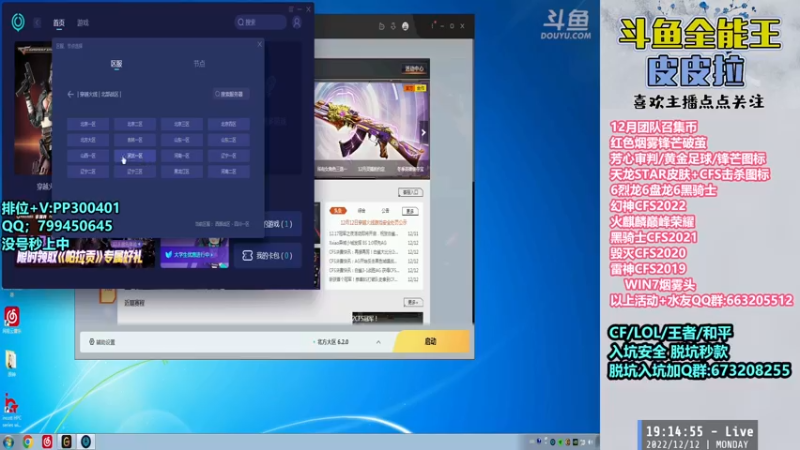Click second launcher title bar icon

[x=393, y=26]
